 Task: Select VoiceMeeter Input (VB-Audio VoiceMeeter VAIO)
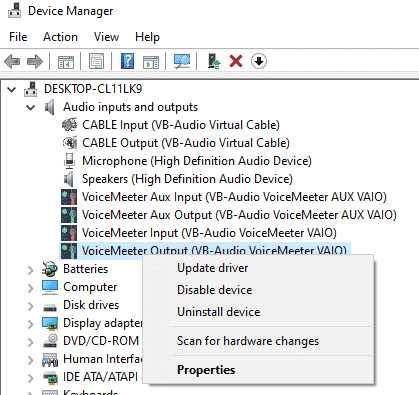[209, 233]
